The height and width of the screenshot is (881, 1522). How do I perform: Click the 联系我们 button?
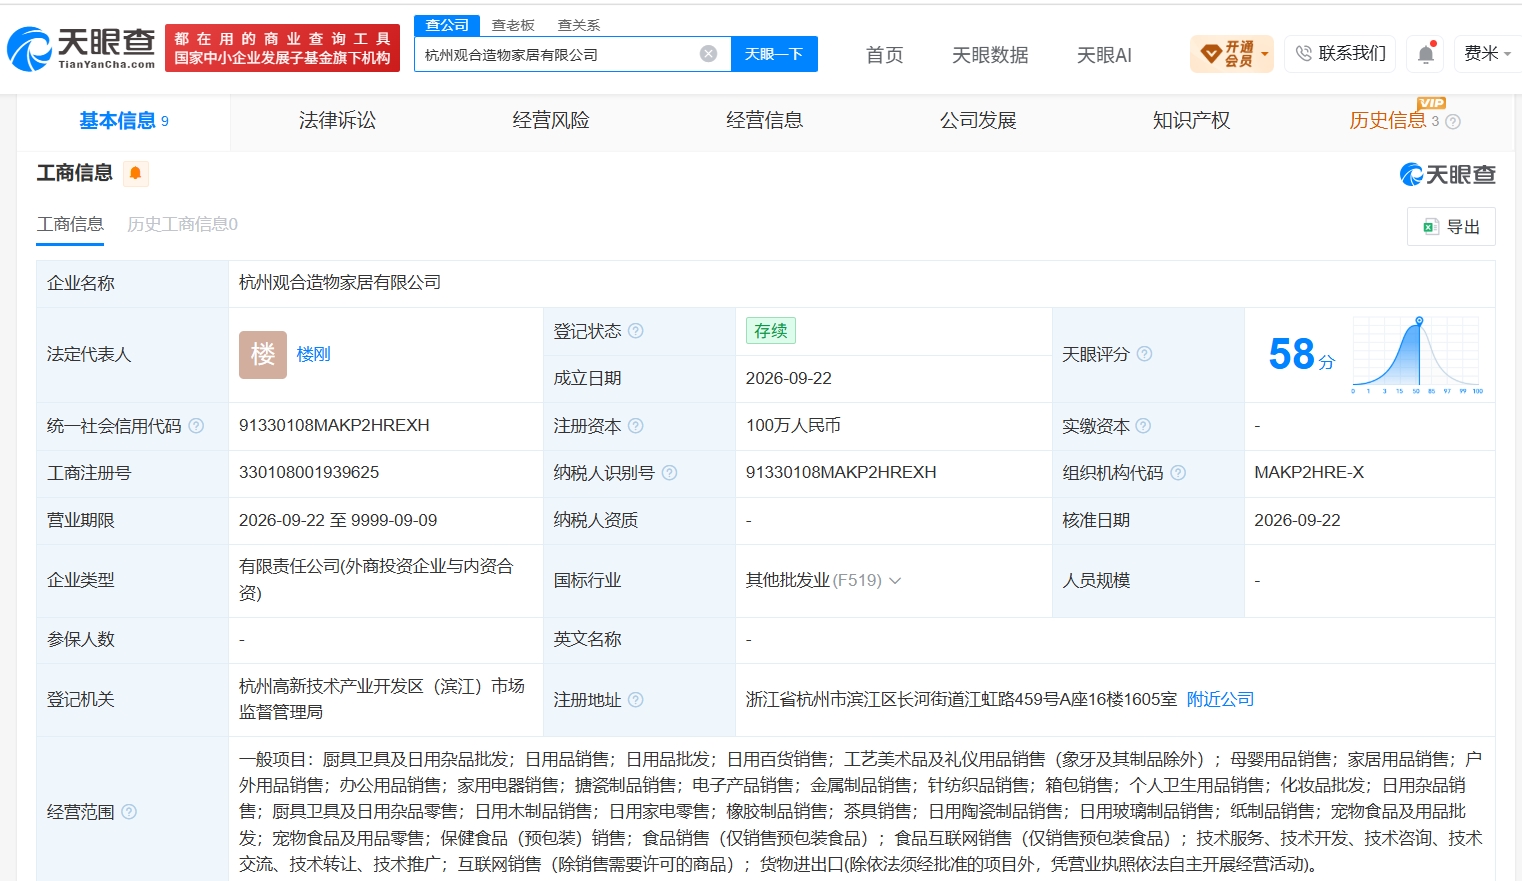point(1341,54)
